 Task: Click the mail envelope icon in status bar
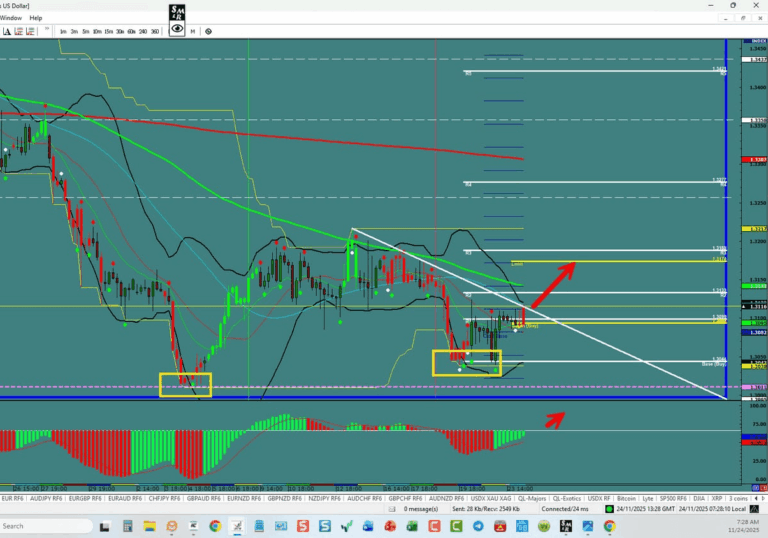[392, 509]
